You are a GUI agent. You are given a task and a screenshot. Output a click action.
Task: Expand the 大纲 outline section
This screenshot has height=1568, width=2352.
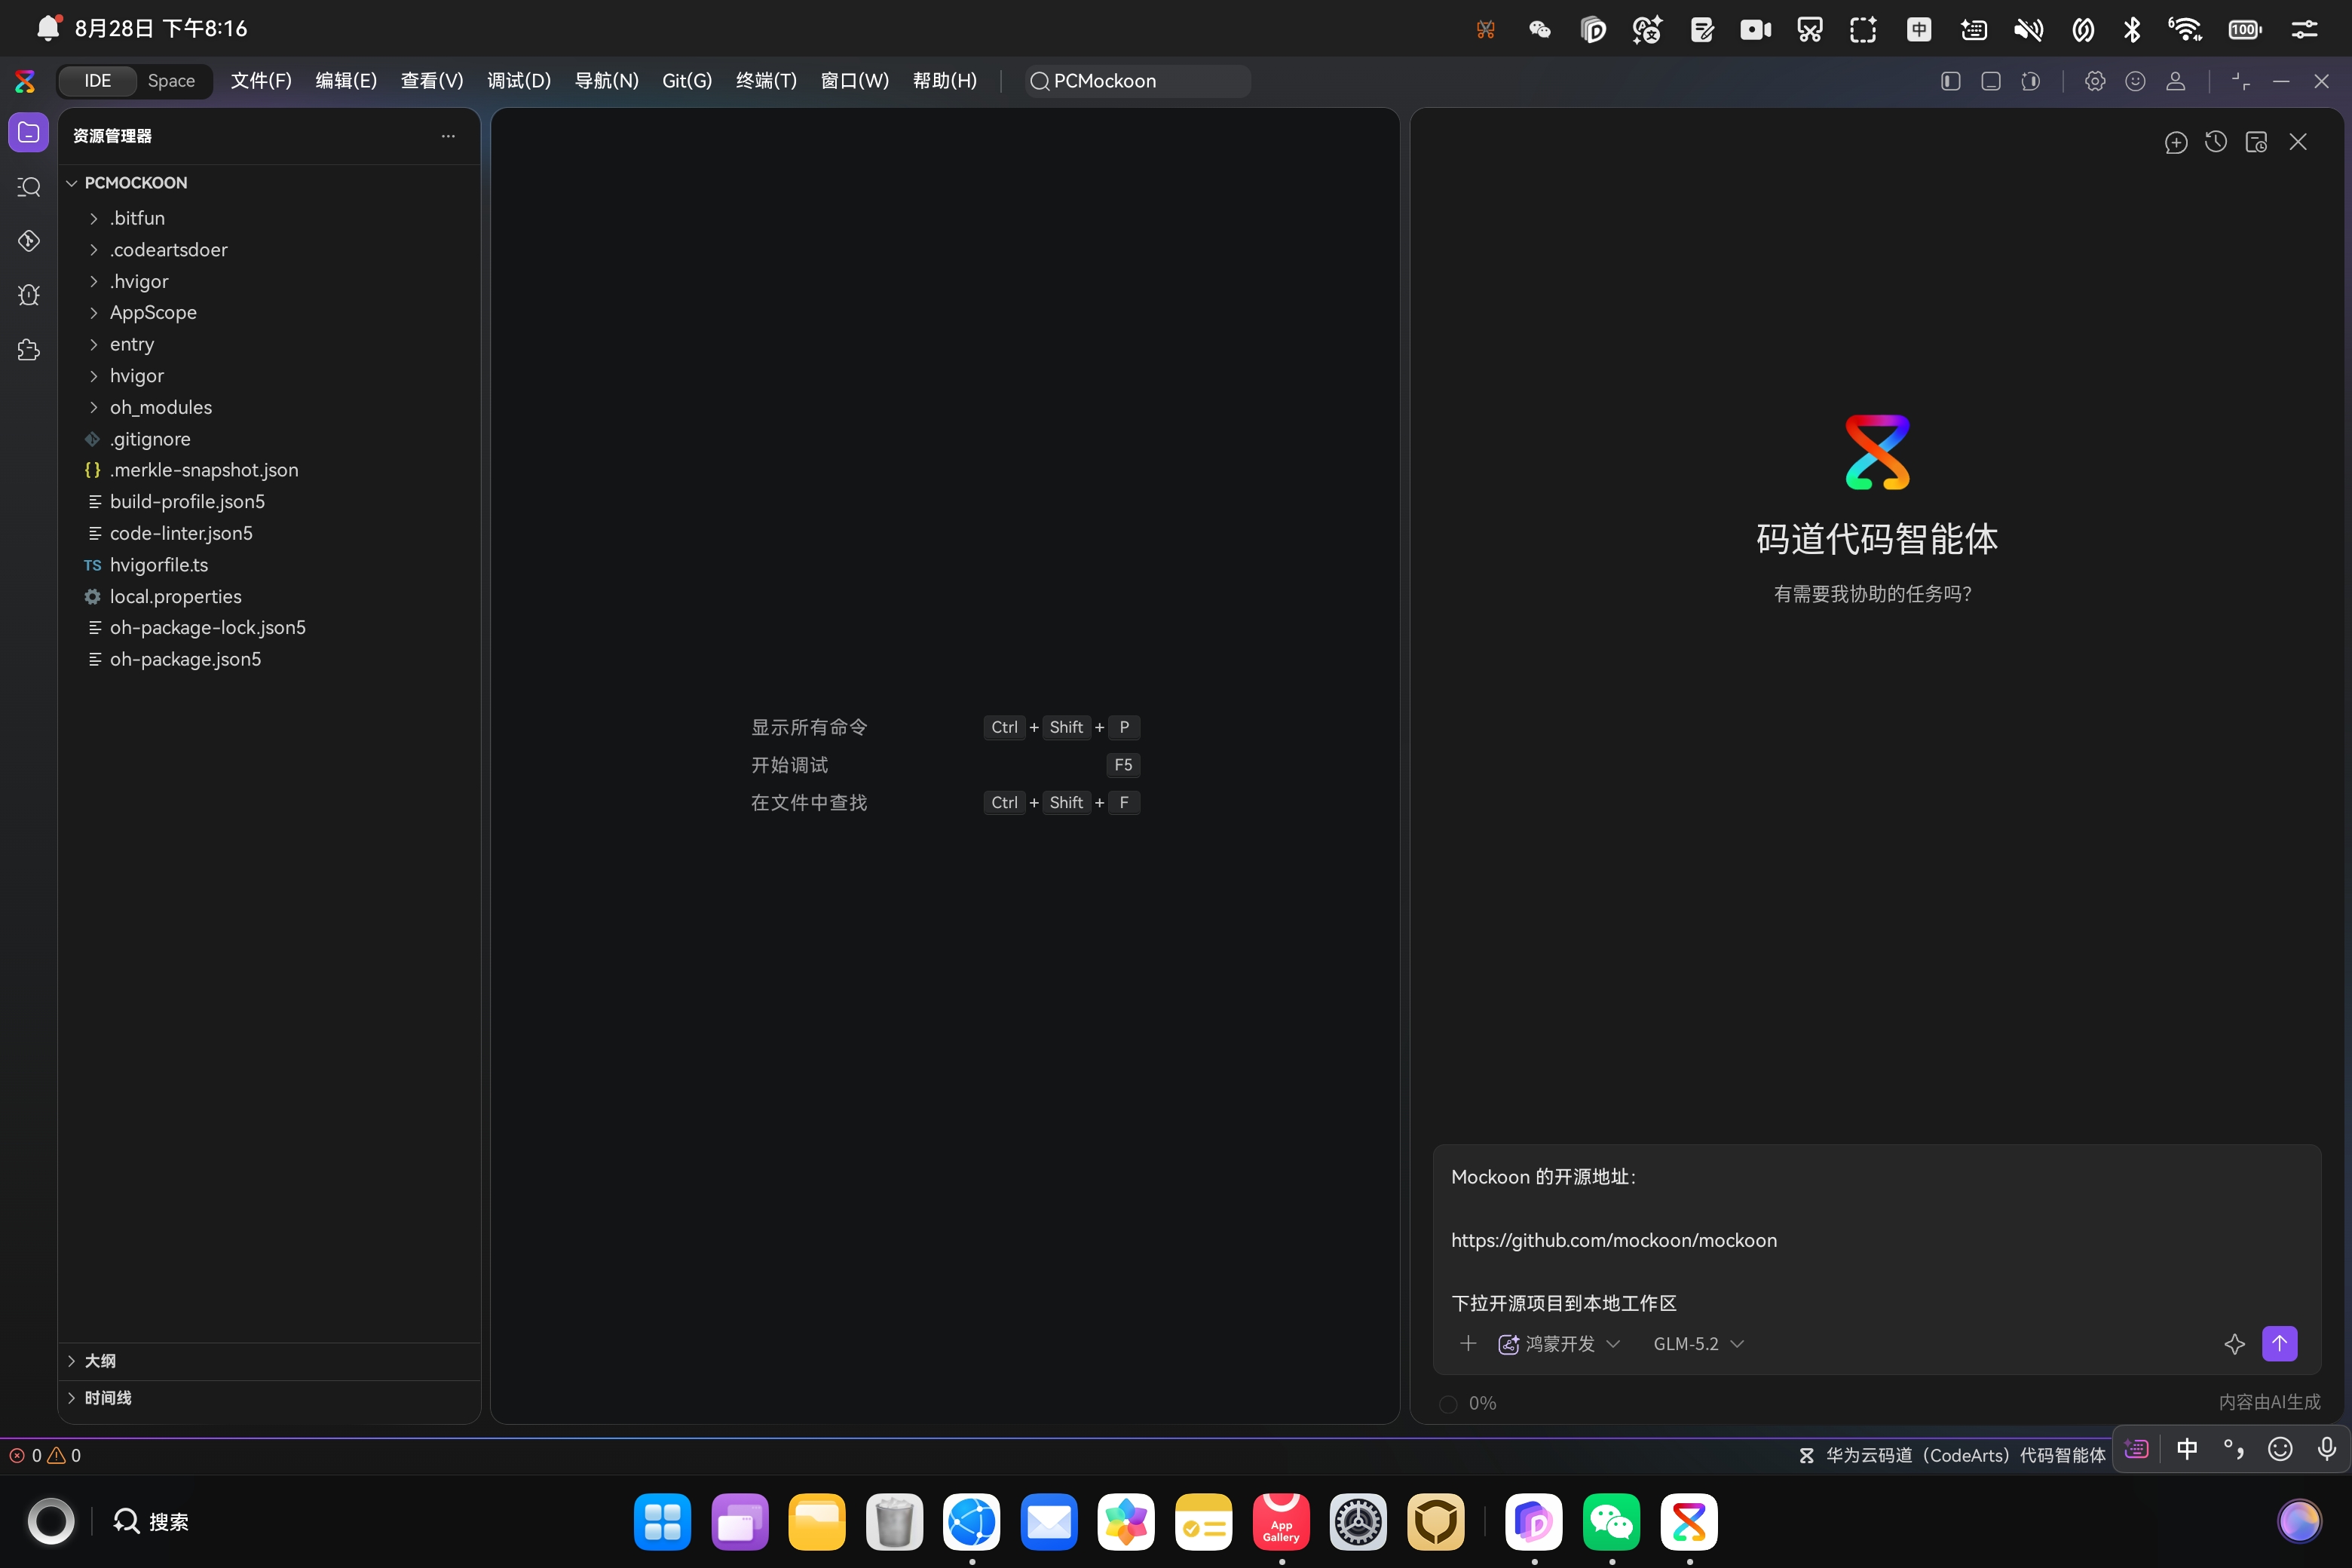click(269, 1361)
